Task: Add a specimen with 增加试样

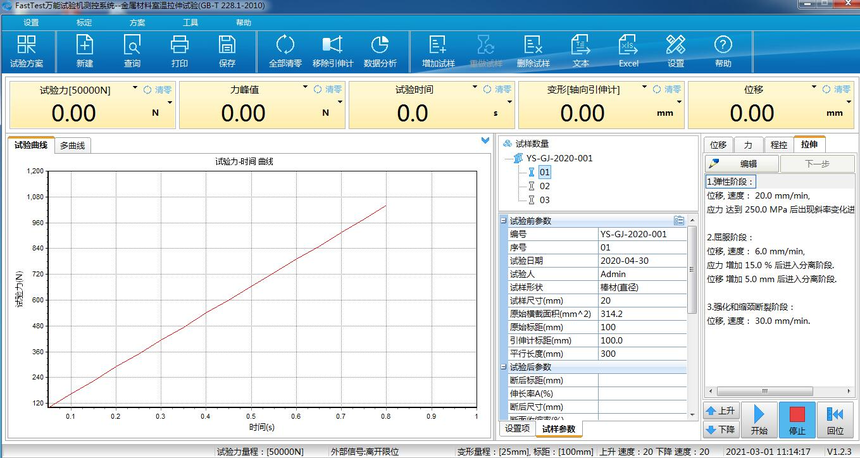Action: (x=438, y=51)
